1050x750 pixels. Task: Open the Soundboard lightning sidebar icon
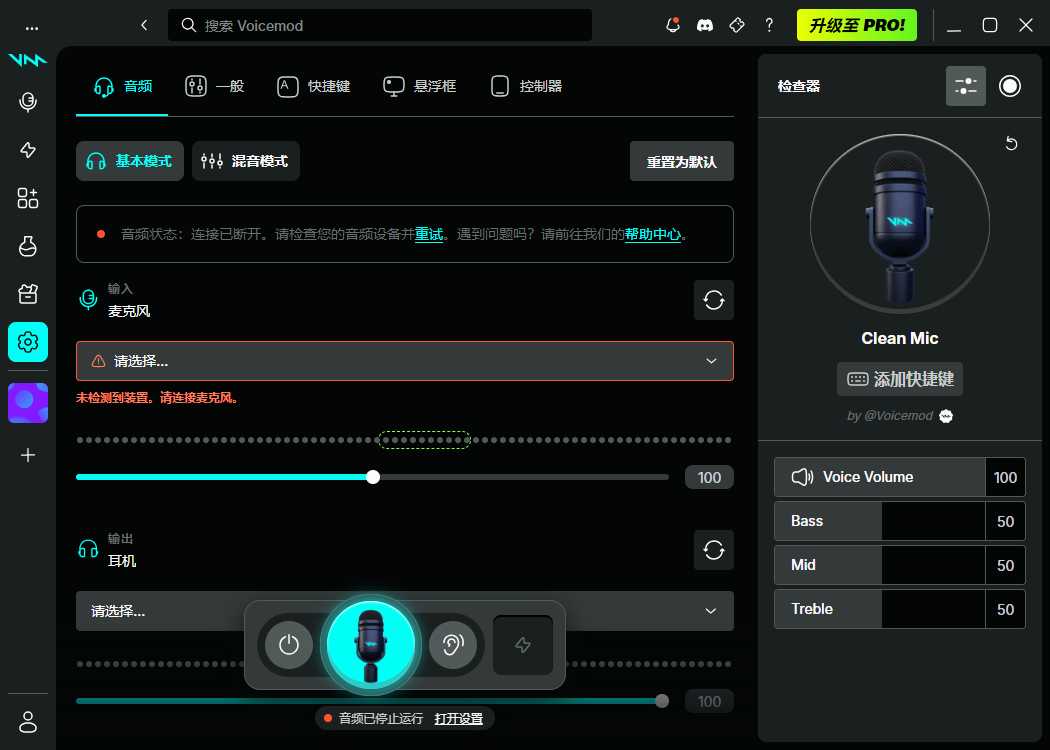(x=28, y=150)
